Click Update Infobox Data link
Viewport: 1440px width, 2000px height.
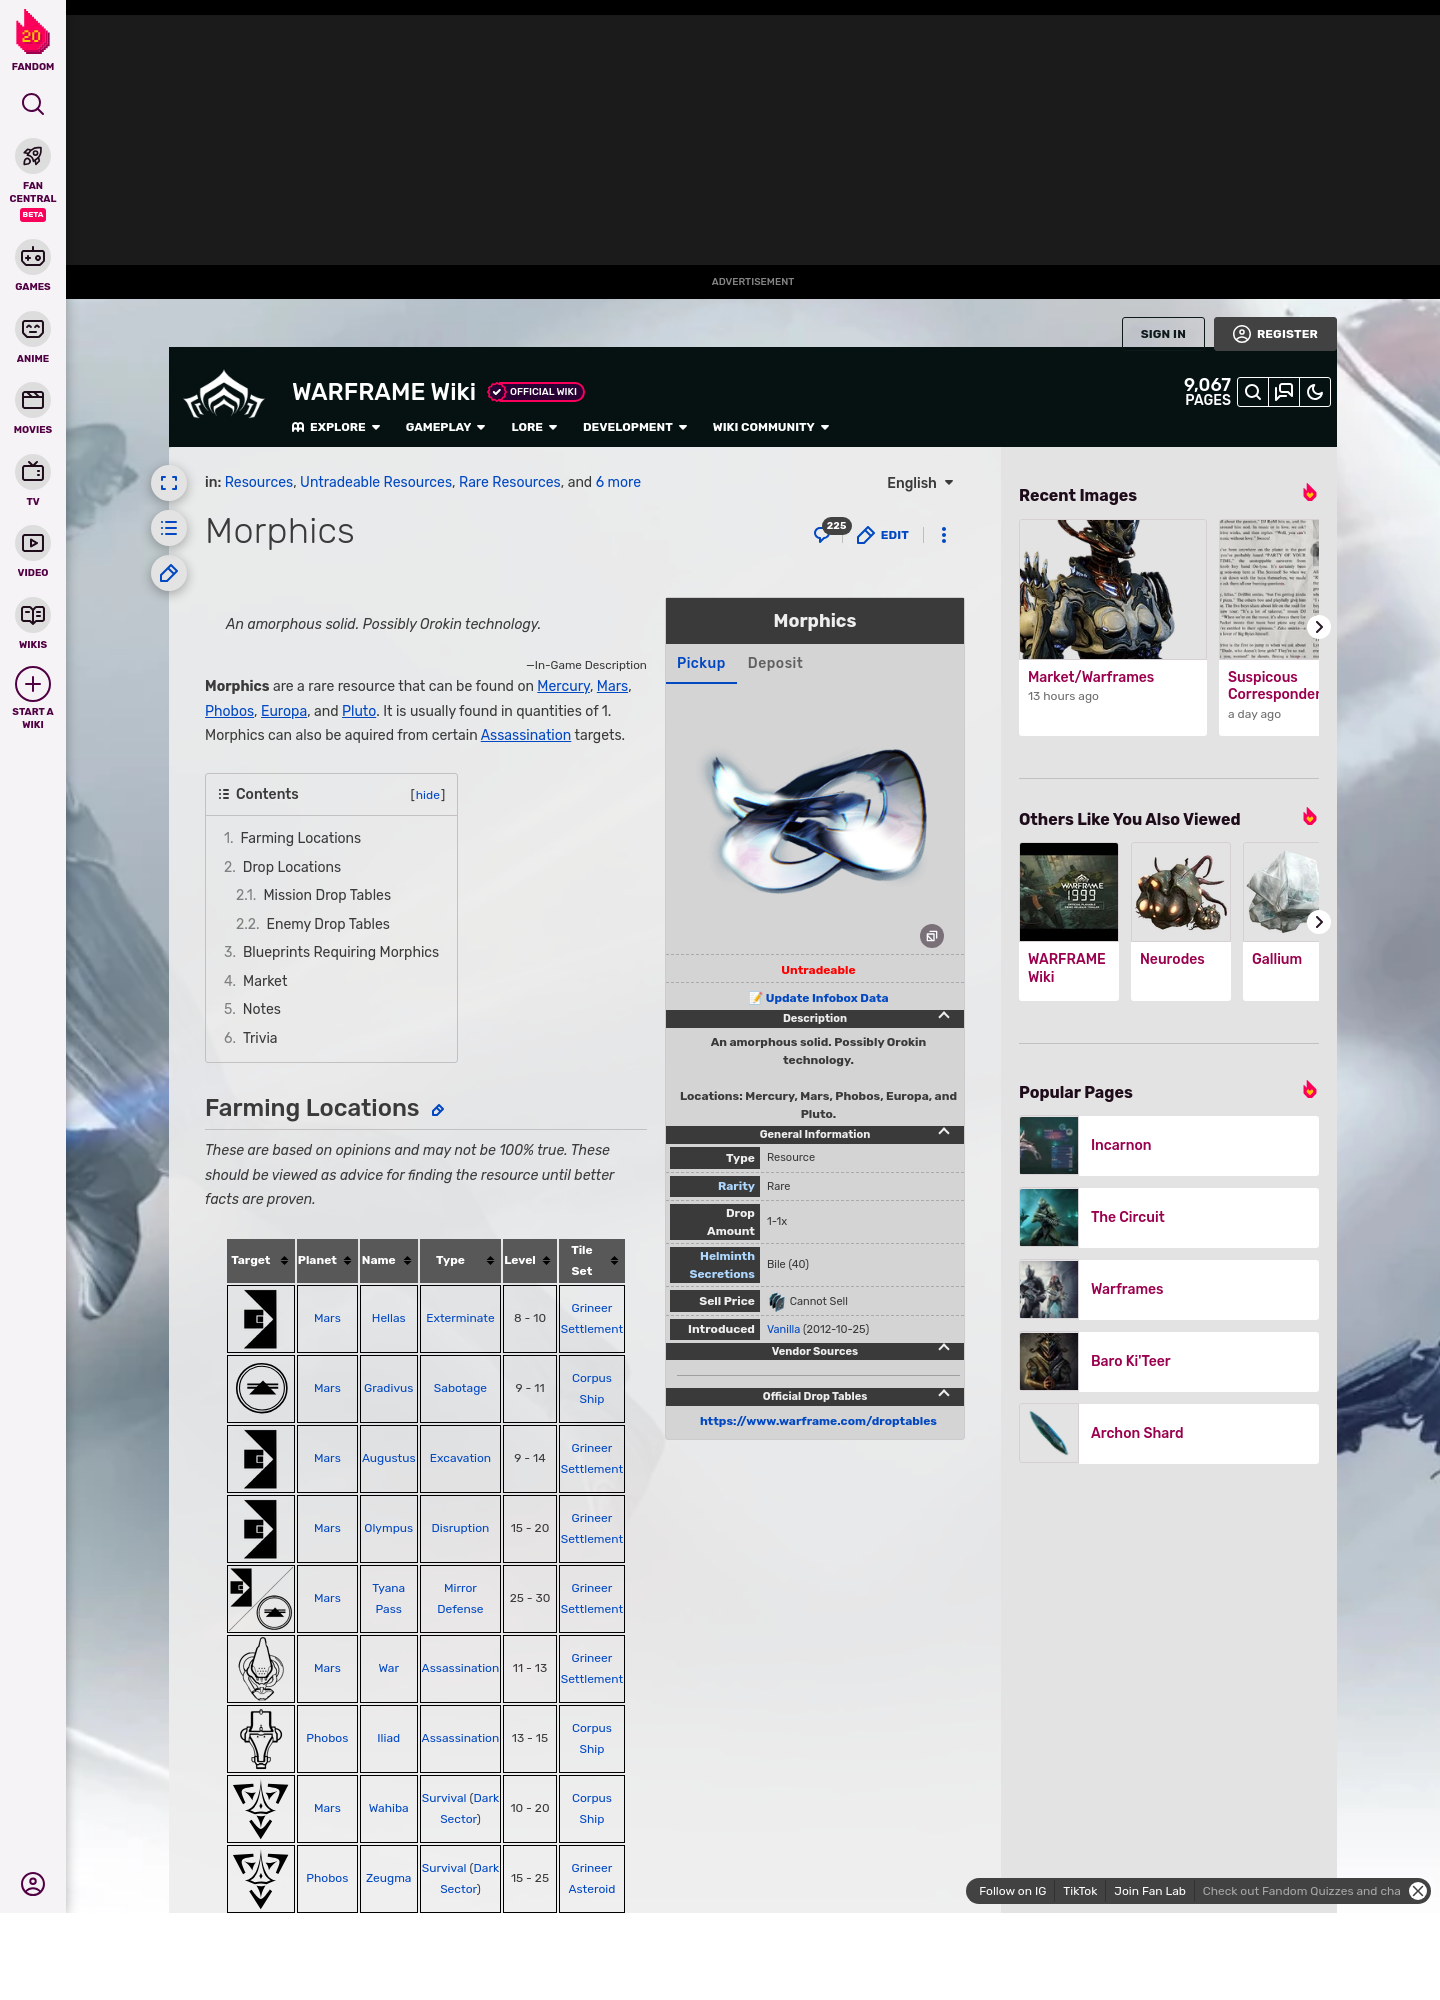[826, 998]
